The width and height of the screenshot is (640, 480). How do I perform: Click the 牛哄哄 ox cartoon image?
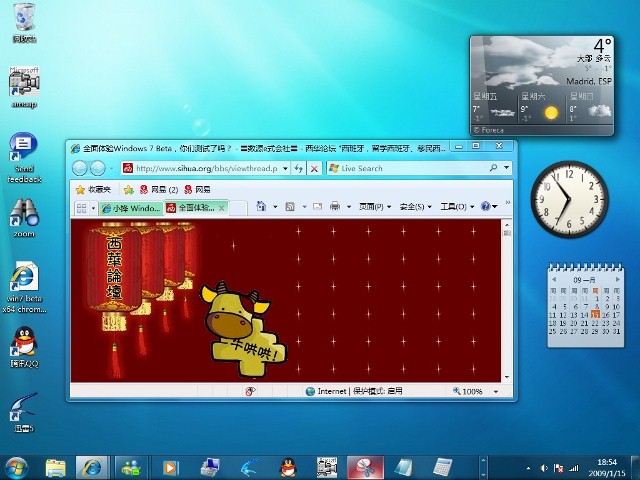[243, 329]
